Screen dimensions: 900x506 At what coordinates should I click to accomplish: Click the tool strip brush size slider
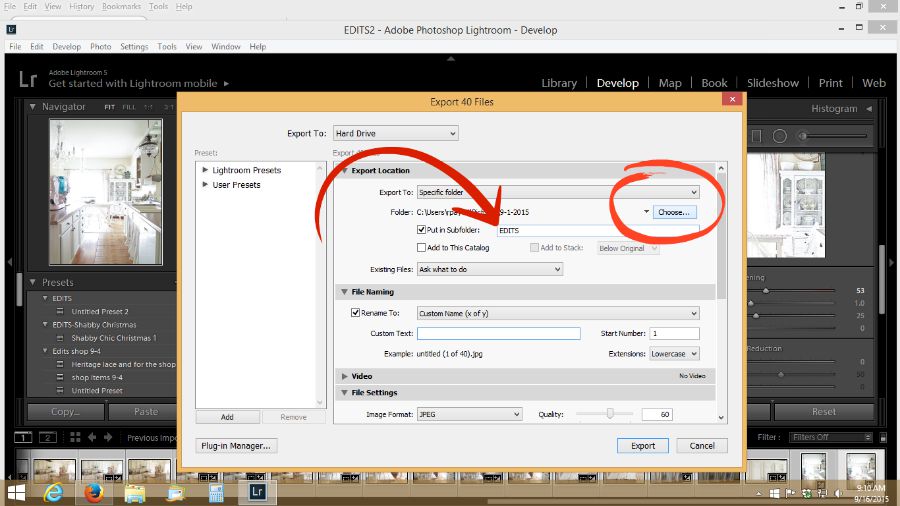point(832,136)
